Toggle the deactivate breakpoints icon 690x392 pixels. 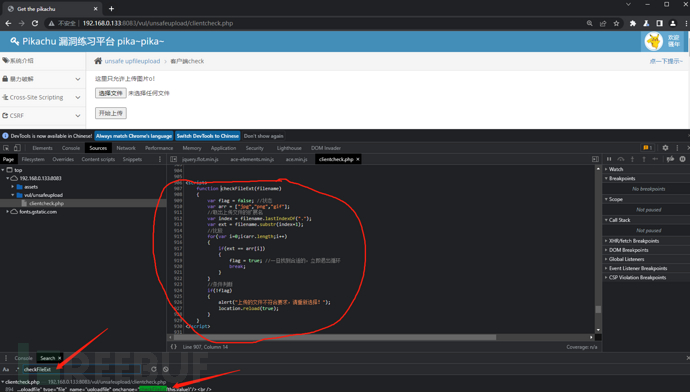click(x=670, y=159)
